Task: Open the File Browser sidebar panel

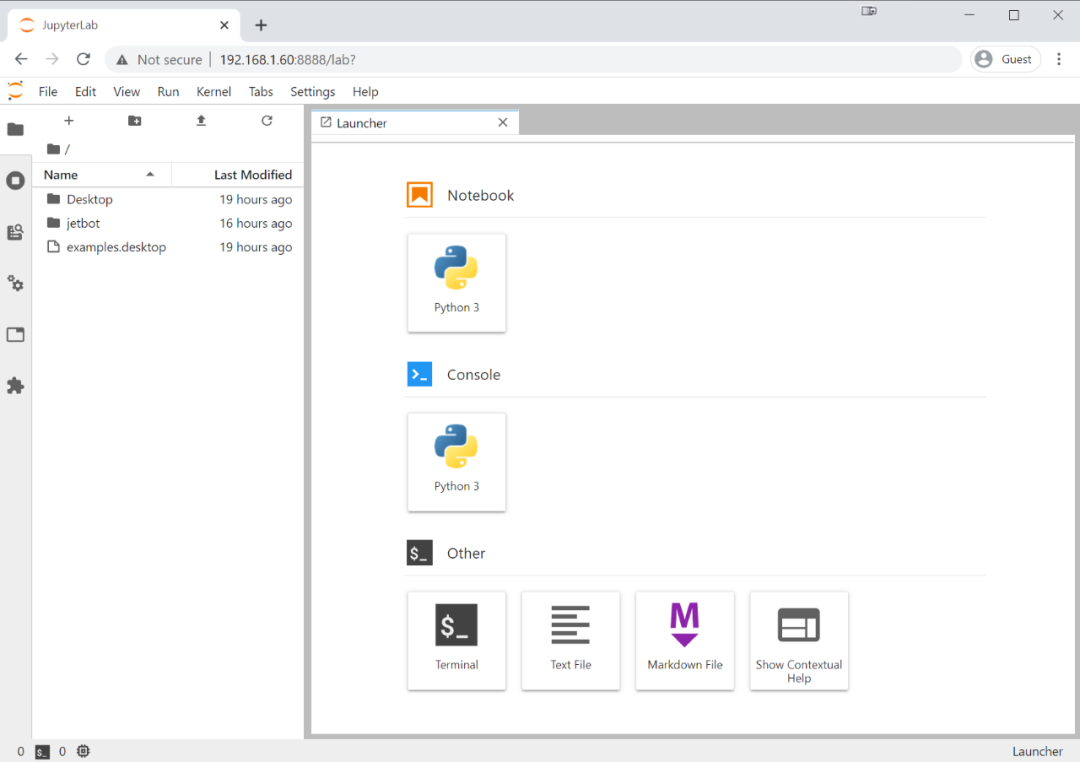Action: (15, 129)
